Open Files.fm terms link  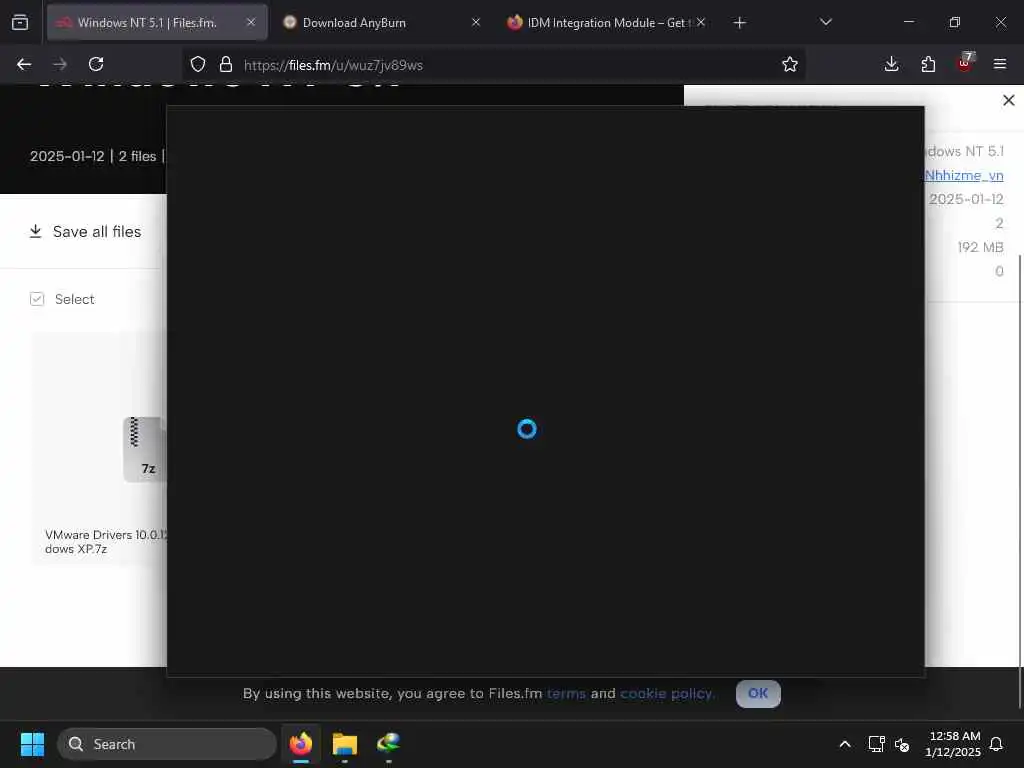[566, 693]
